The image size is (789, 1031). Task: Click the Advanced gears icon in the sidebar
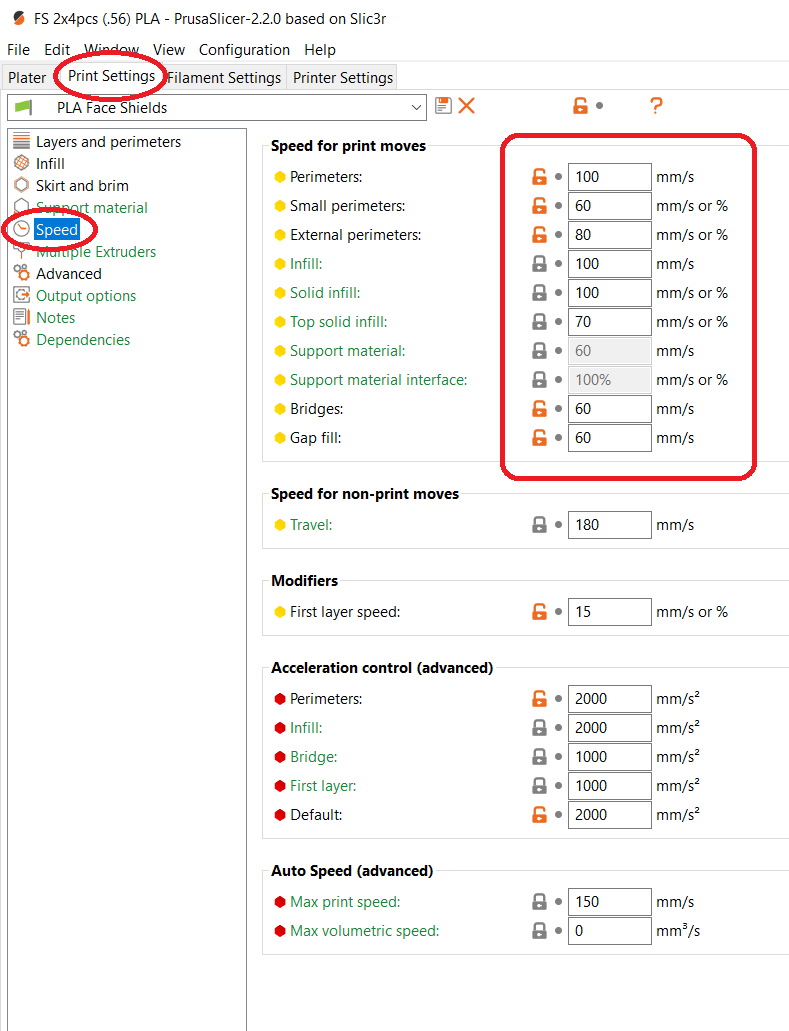(x=21, y=273)
